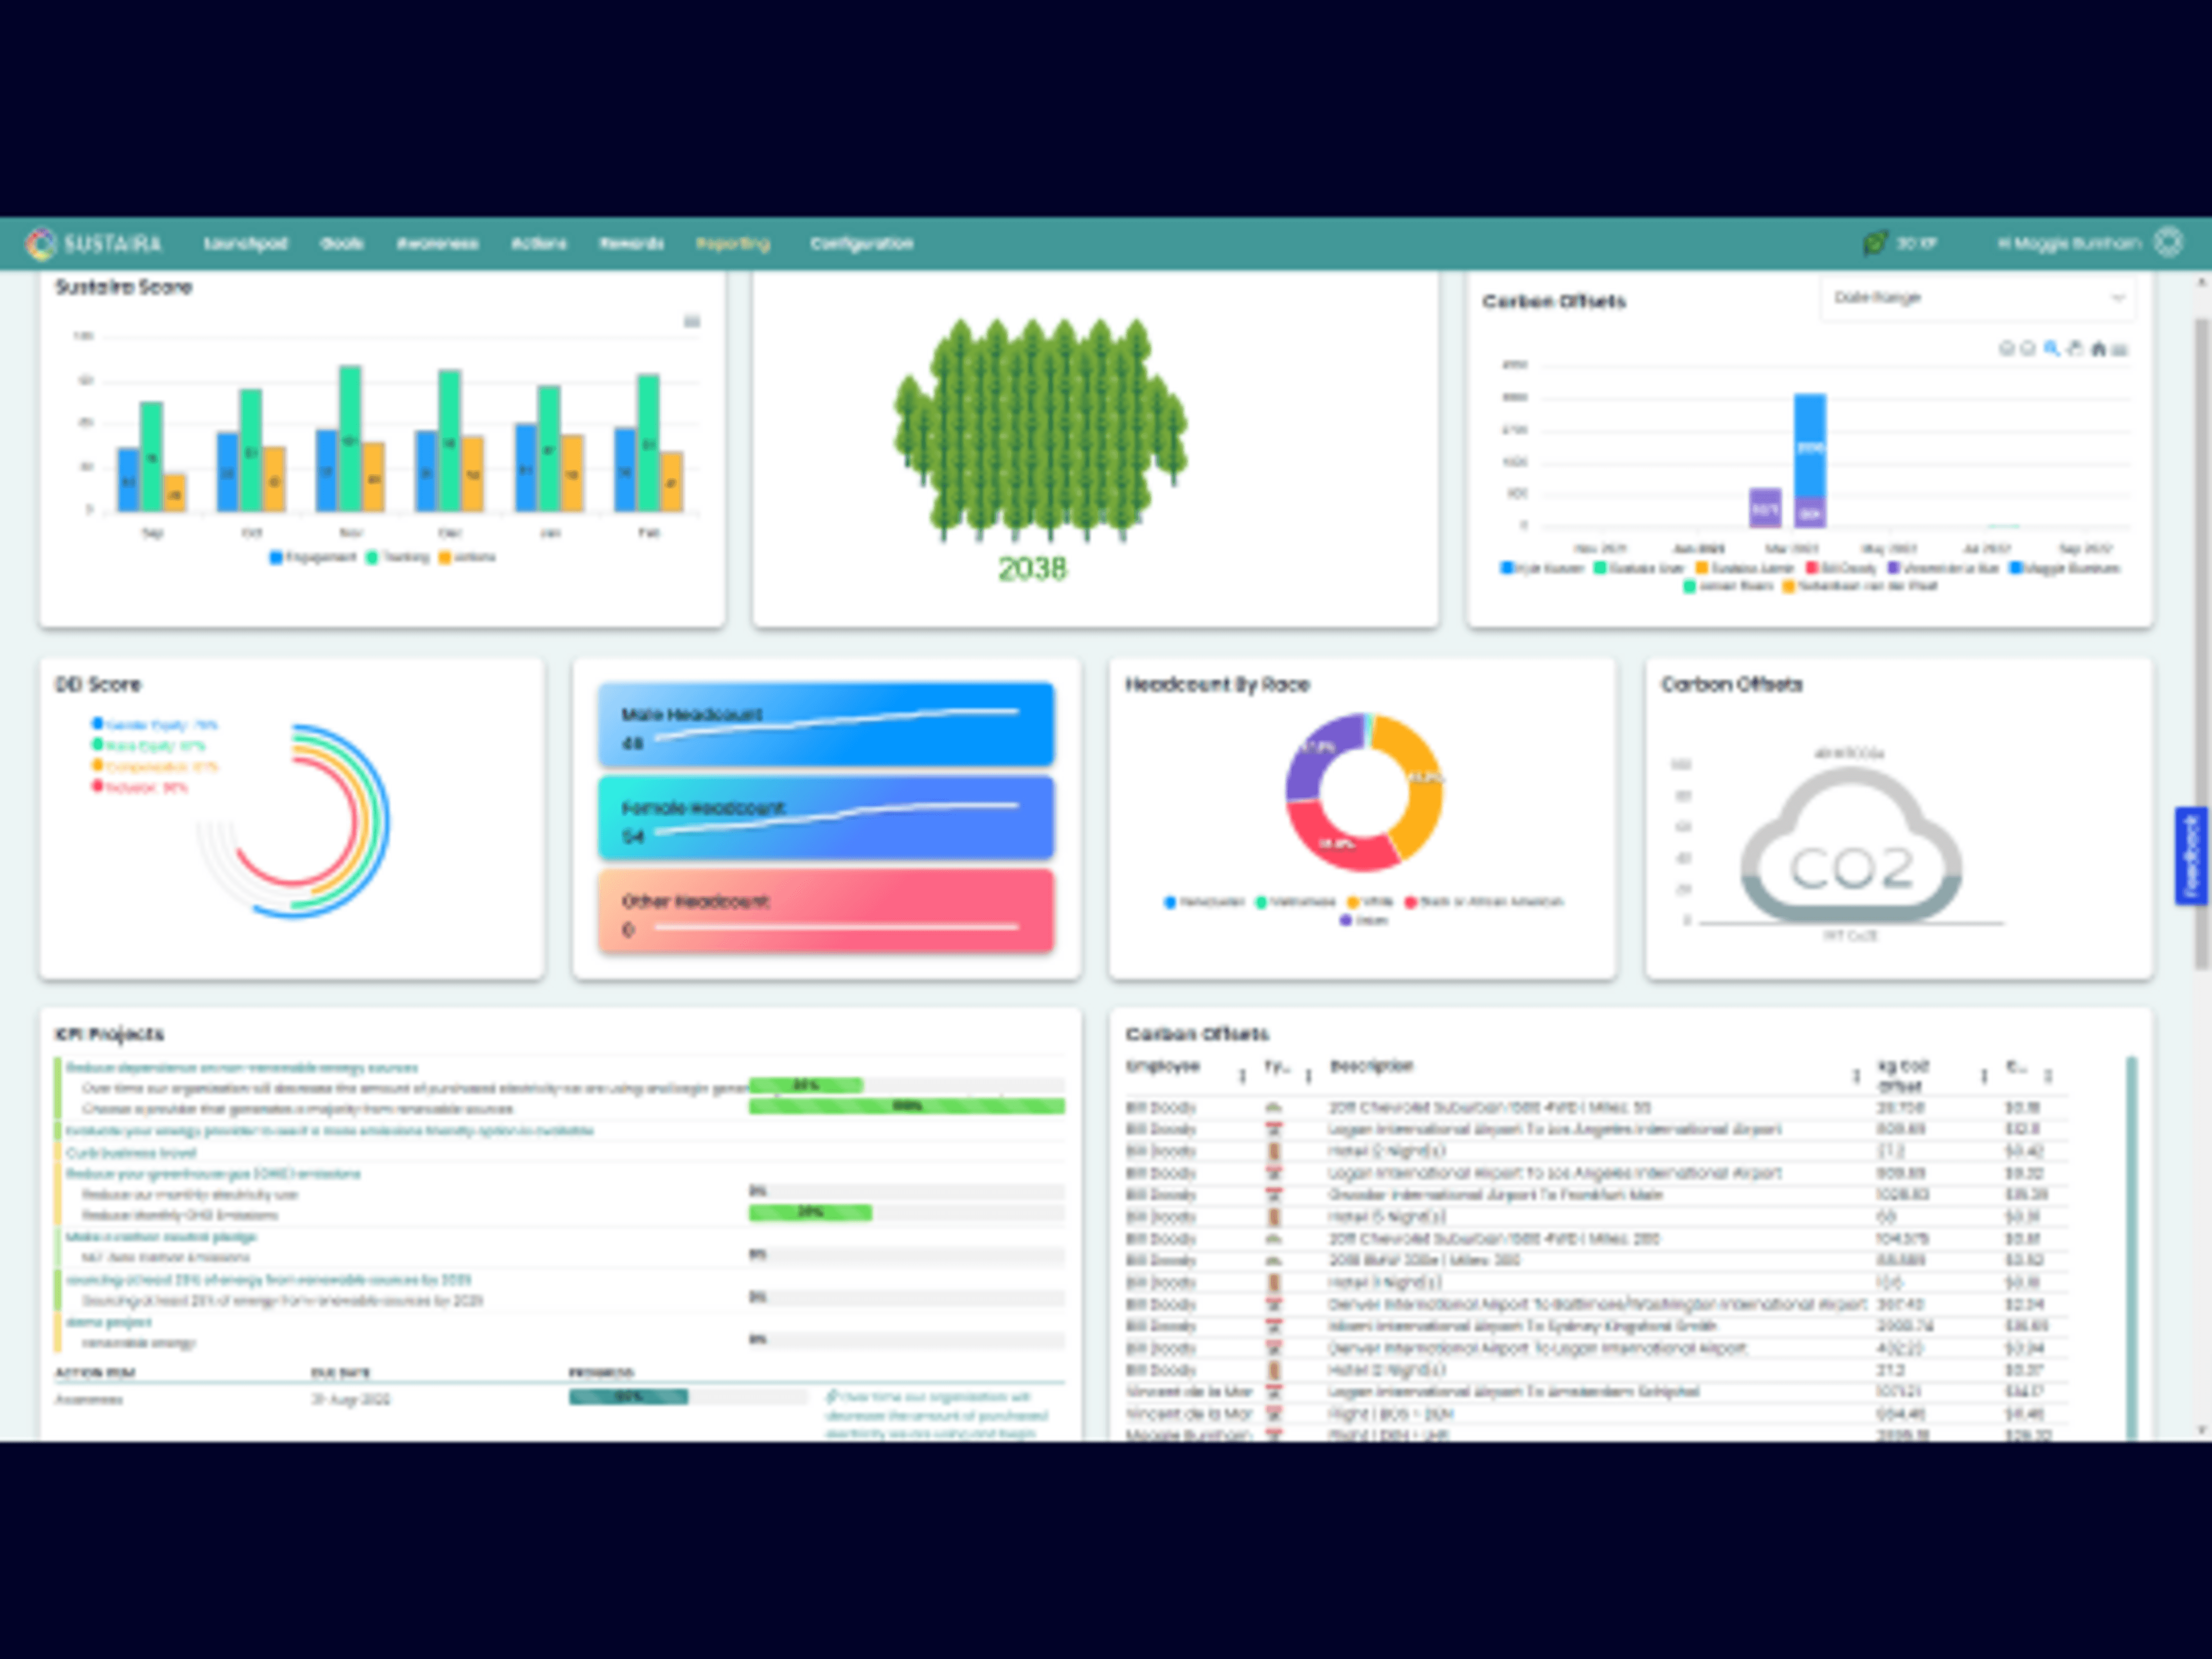Open the user profile avatar icon
Screen dimensions: 2212x1659
click(2168, 242)
